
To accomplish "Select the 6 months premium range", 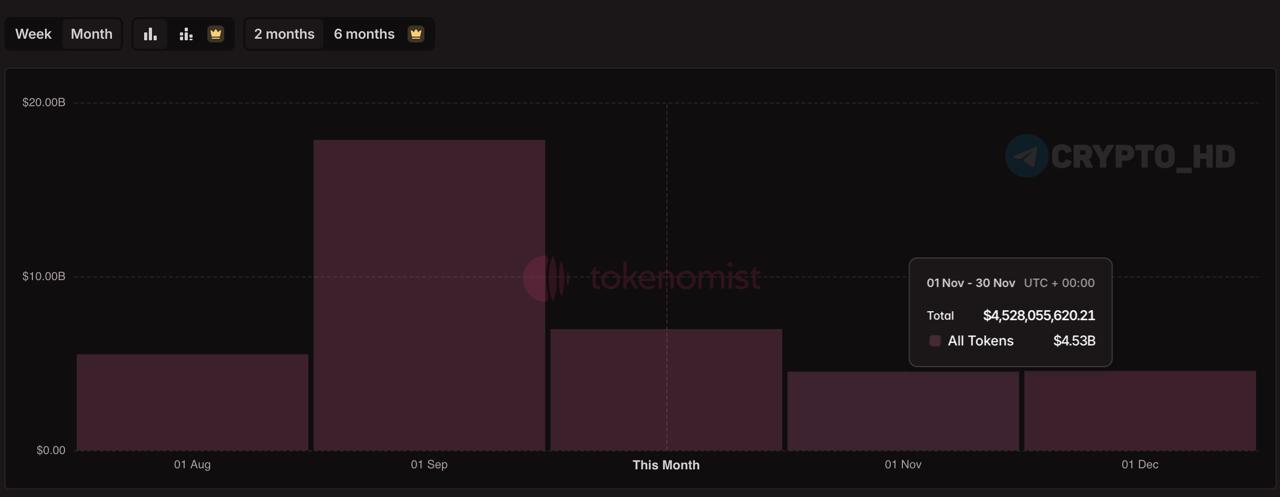I will click(x=364, y=34).
